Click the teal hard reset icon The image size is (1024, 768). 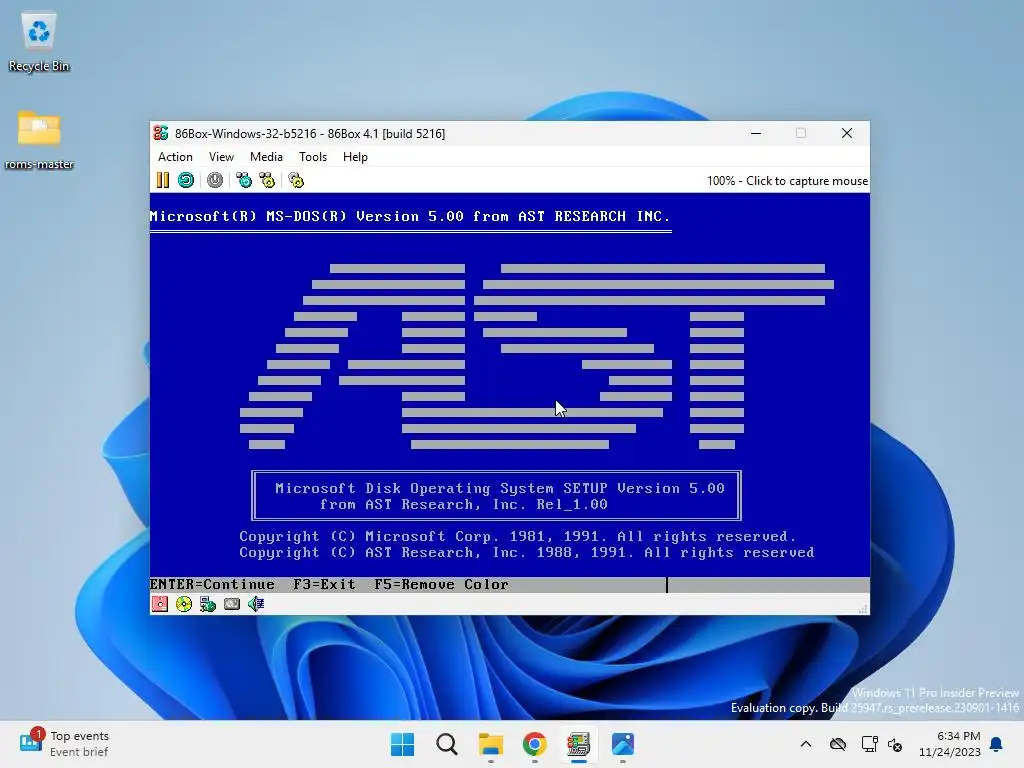pyautogui.click(x=186, y=180)
